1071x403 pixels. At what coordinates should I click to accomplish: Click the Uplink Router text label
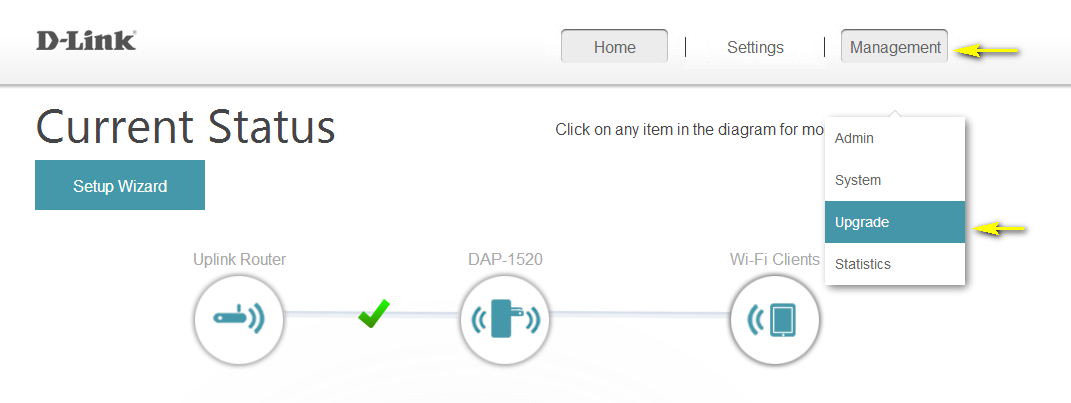239,260
